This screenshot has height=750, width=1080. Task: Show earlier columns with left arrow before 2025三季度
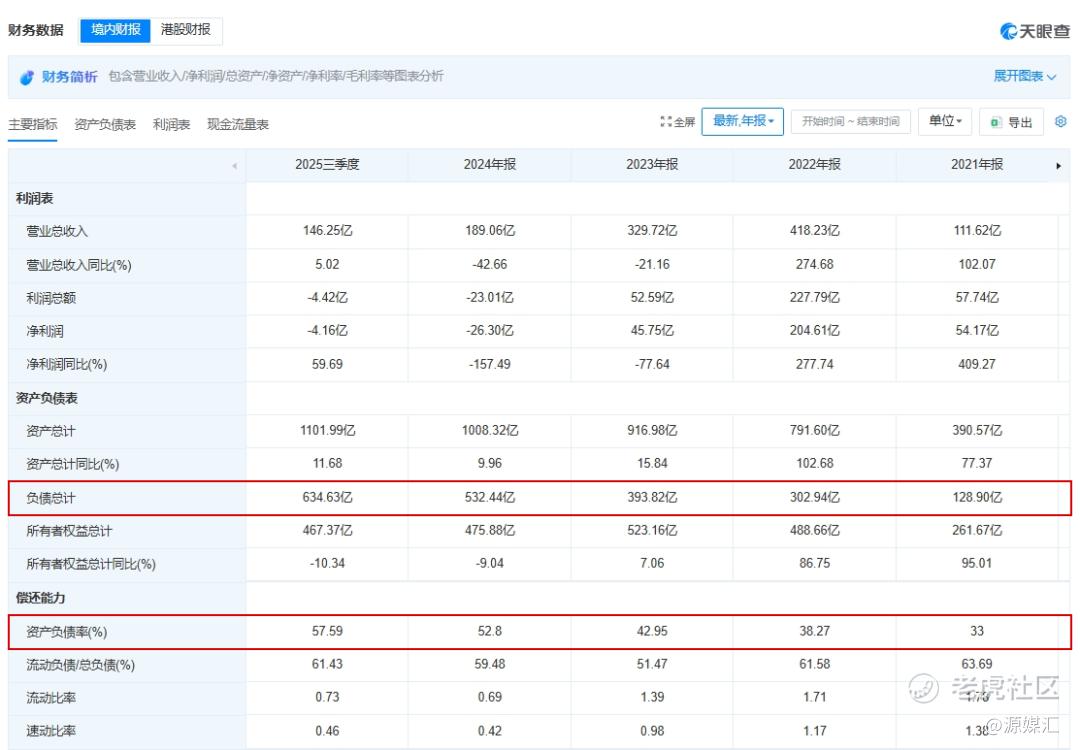pyautogui.click(x=235, y=166)
